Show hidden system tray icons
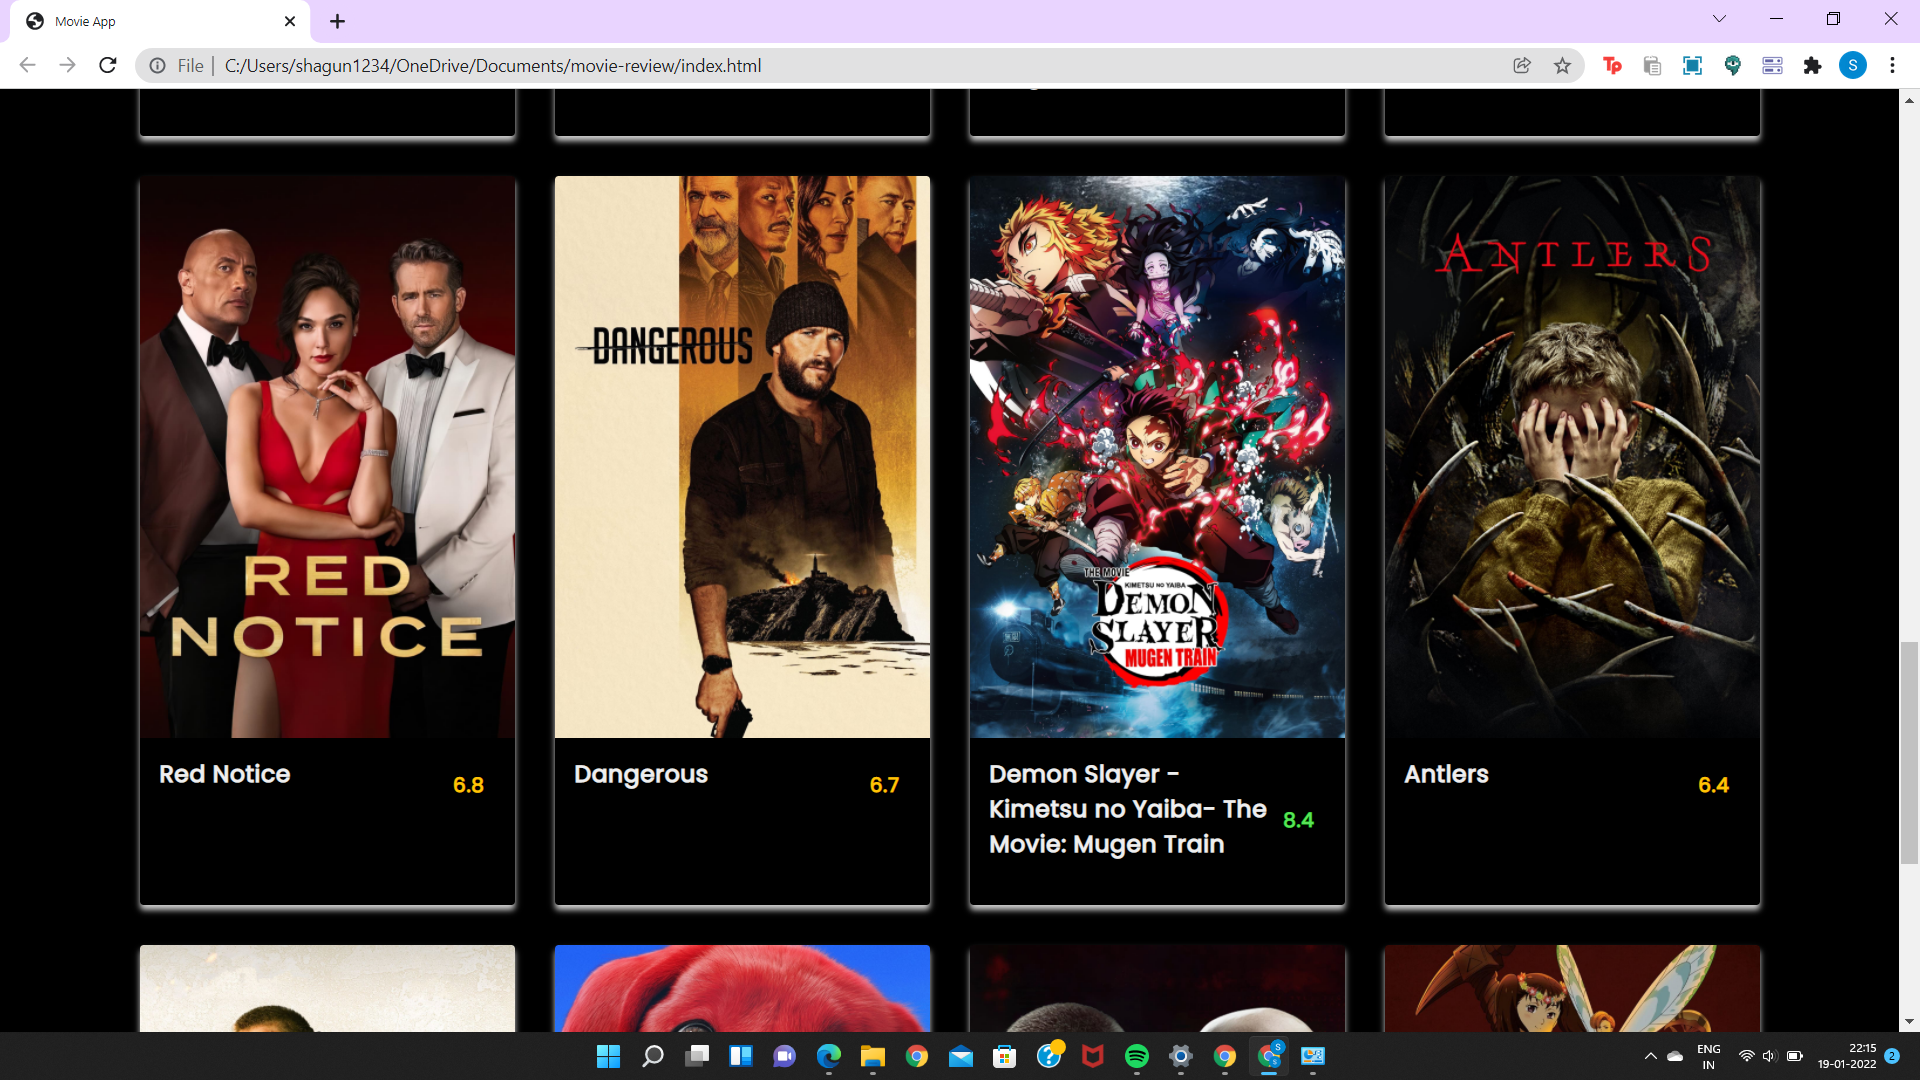This screenshot has width=1920, height=1080. click(x=1650, y=1056)
